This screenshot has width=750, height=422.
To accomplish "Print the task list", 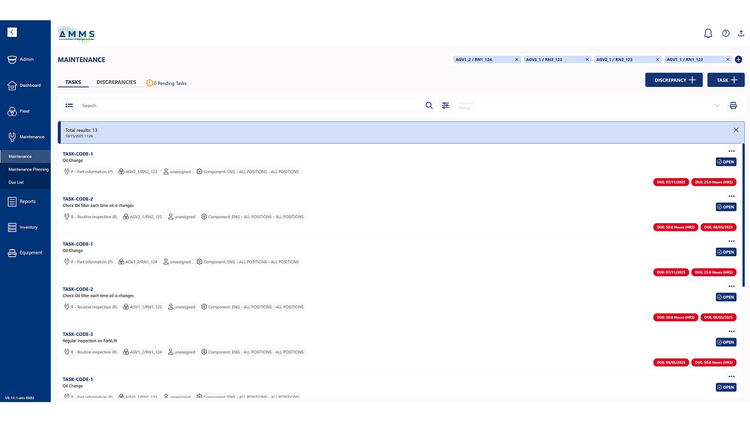I will tap(733, 105).
